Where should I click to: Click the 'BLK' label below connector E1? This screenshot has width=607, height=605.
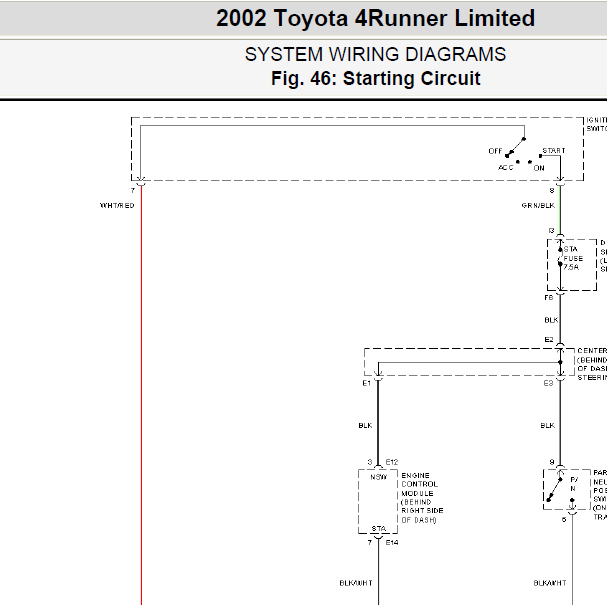[365, 425]
